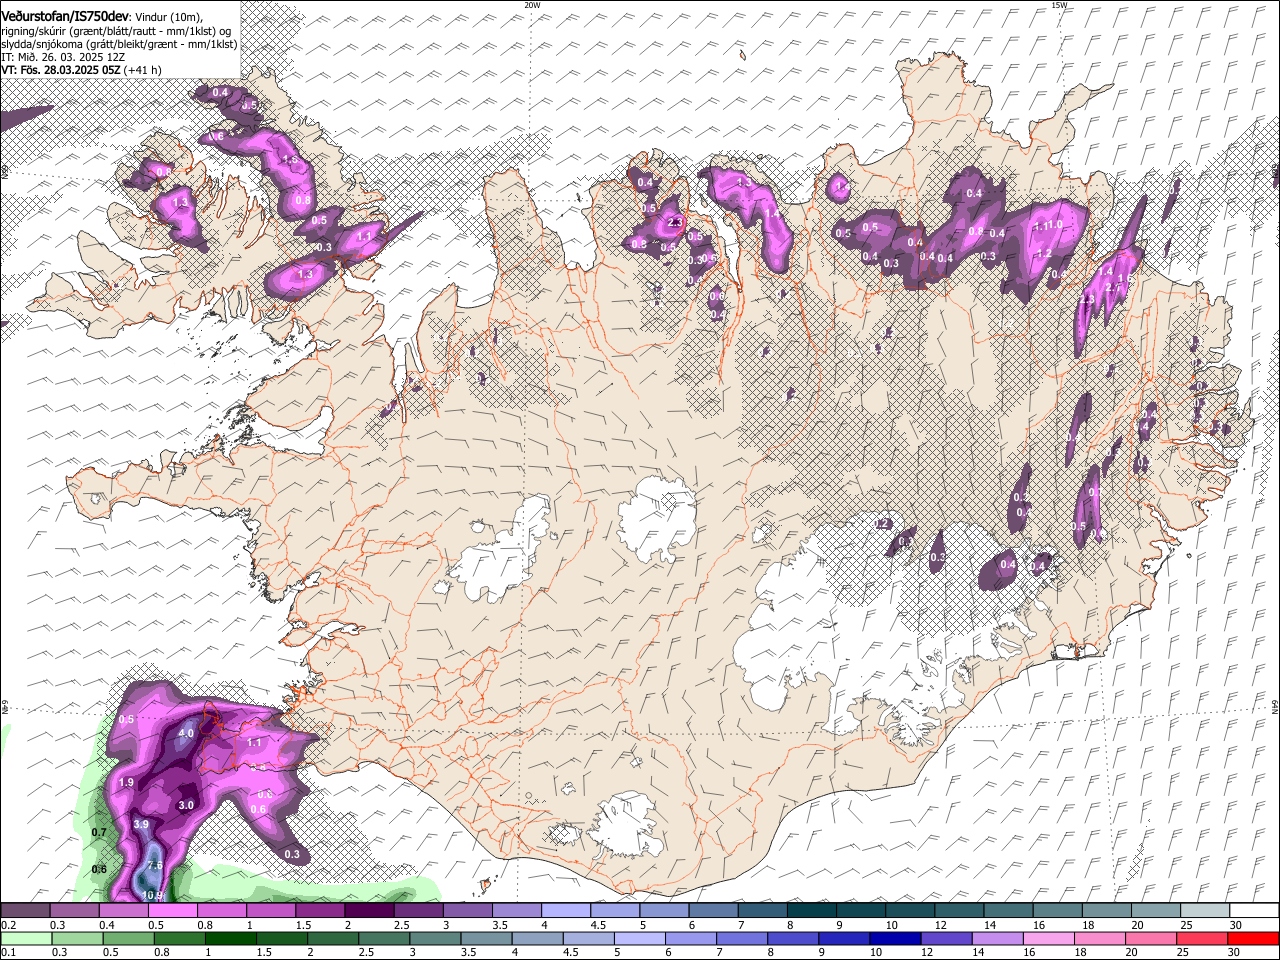Click the '0.1' label on the rain legend
The width and height of the screenshot is (1280, 960).
point(8,952)
